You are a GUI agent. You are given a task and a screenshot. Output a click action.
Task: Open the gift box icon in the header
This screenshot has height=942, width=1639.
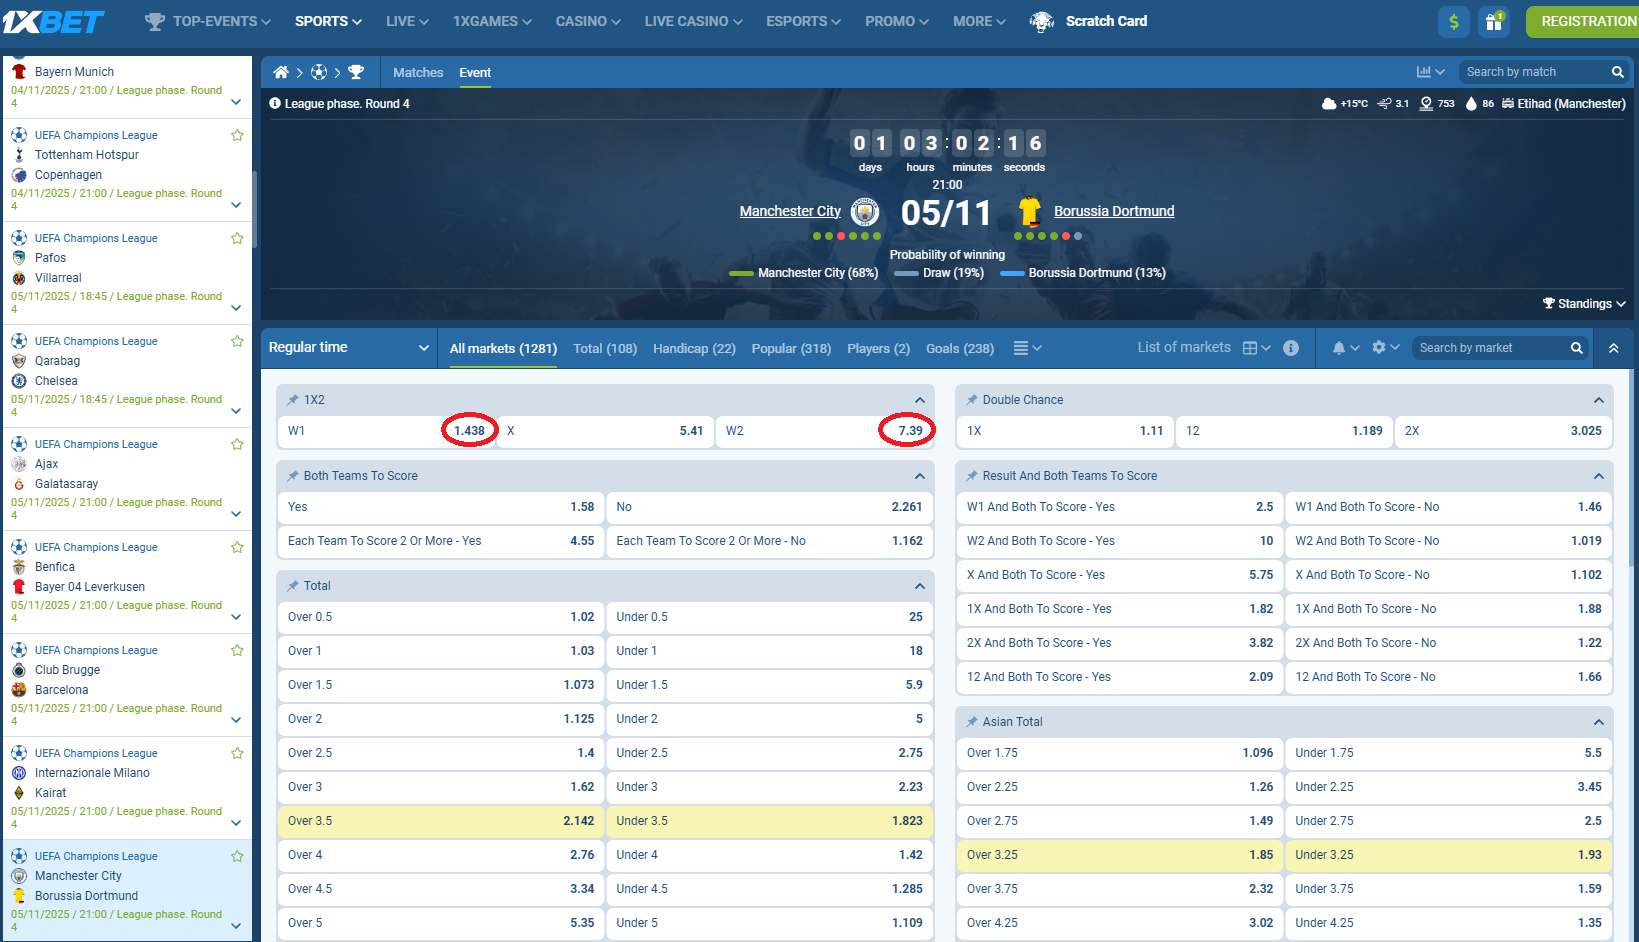(x=1494, y=21)
